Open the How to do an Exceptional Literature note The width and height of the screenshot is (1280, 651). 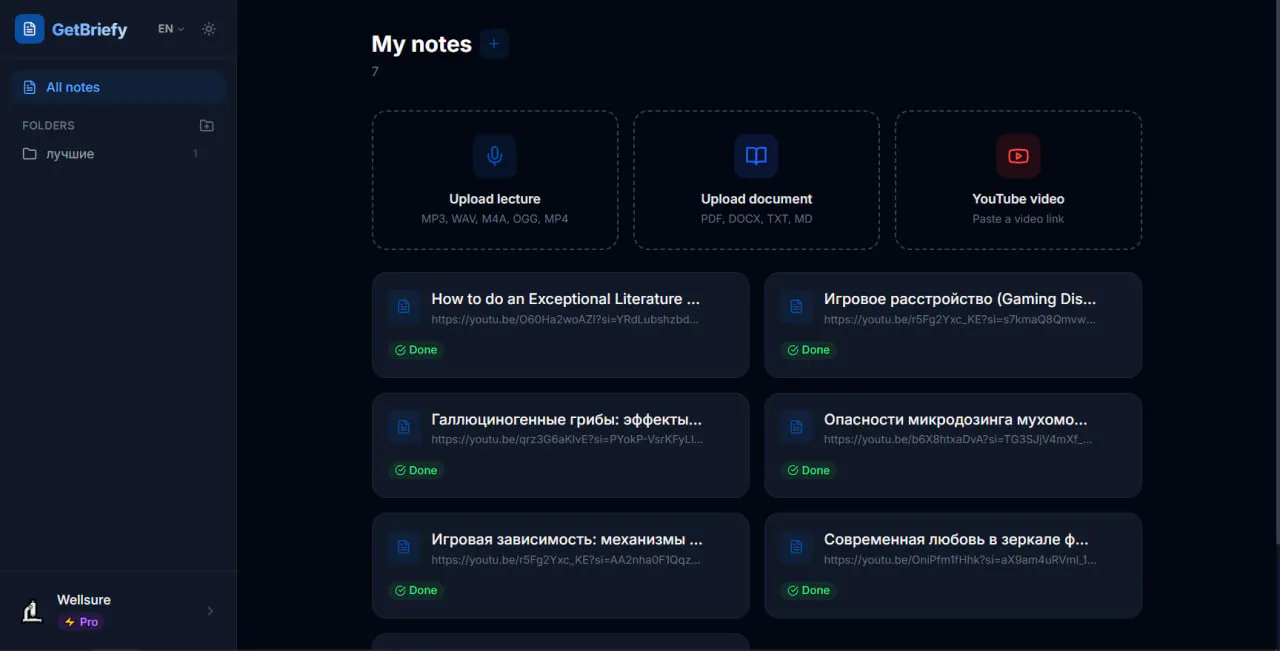[x=560, y=325]
